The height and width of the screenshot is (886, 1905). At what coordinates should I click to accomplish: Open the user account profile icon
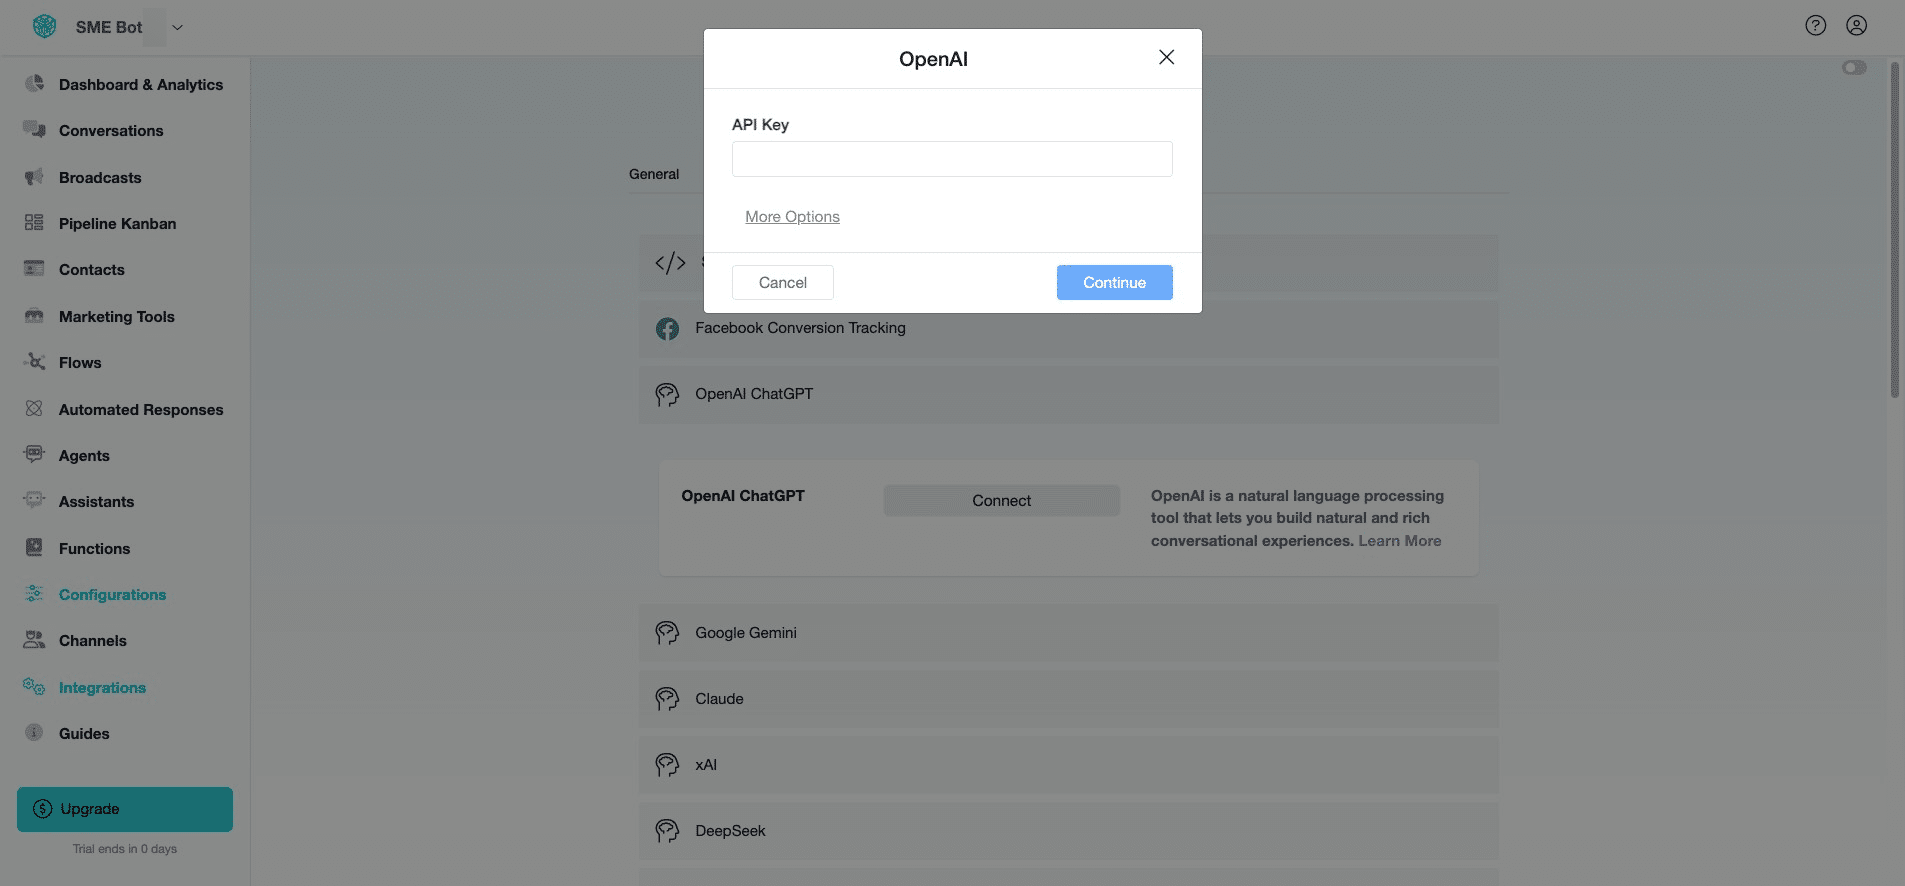(x=1856, y=26)
